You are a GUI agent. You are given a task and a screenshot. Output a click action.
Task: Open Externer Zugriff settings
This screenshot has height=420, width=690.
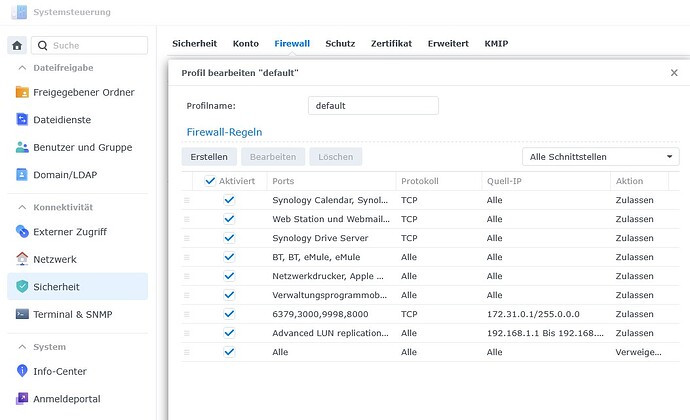69,232
